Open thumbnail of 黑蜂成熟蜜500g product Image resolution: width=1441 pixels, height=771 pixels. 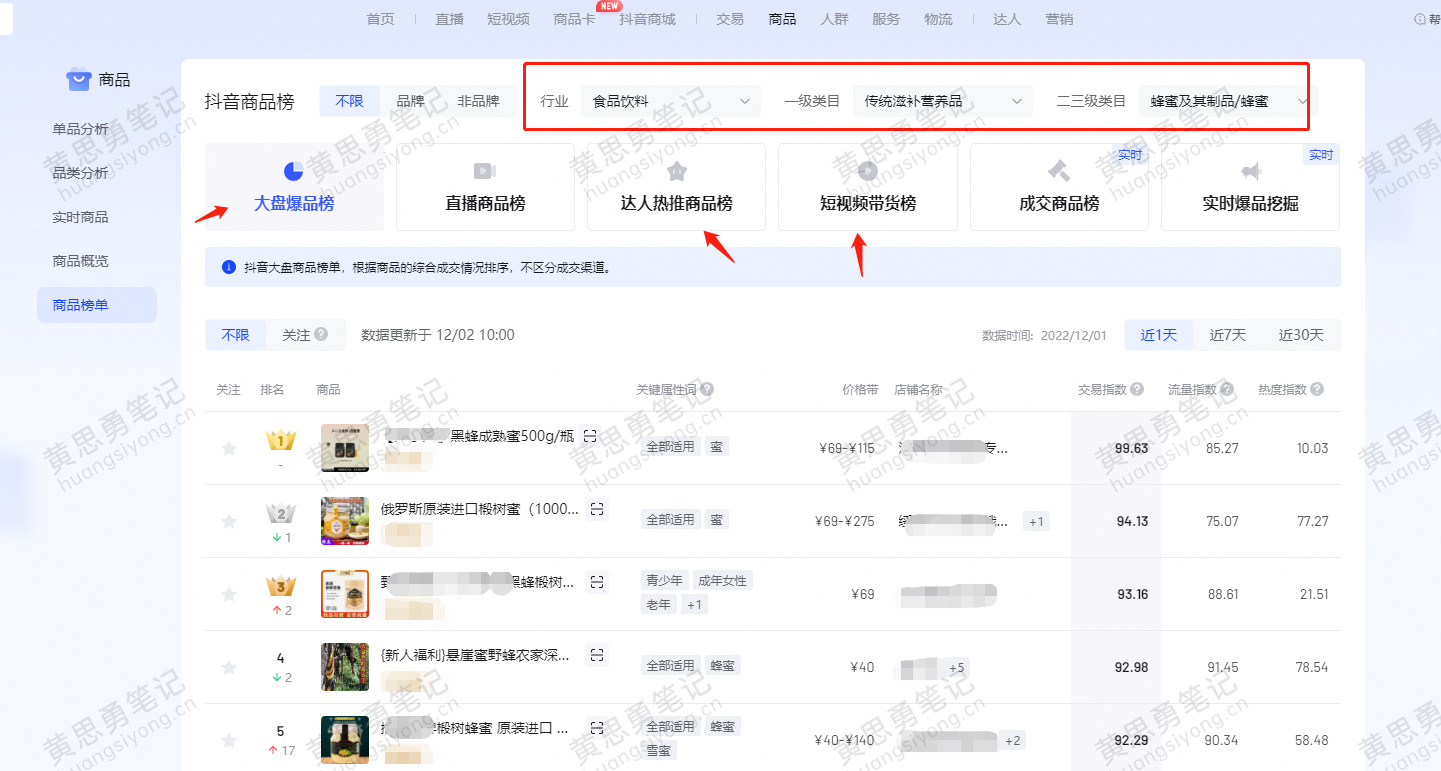(345, 448)
